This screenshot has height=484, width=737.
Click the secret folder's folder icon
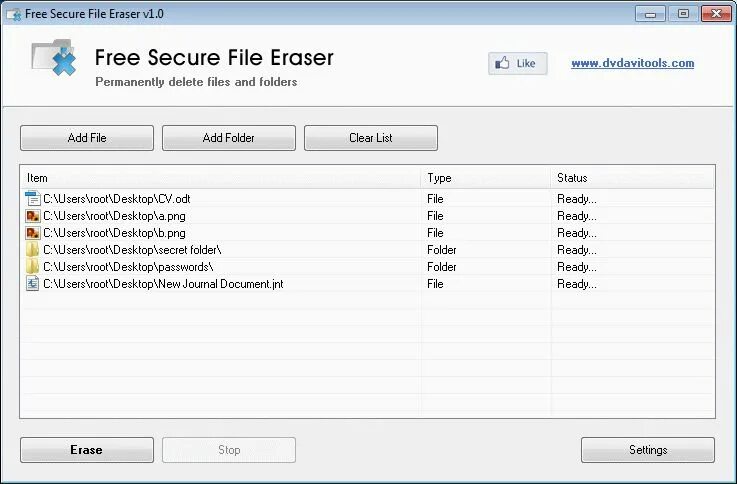click(x=32, y=250)
